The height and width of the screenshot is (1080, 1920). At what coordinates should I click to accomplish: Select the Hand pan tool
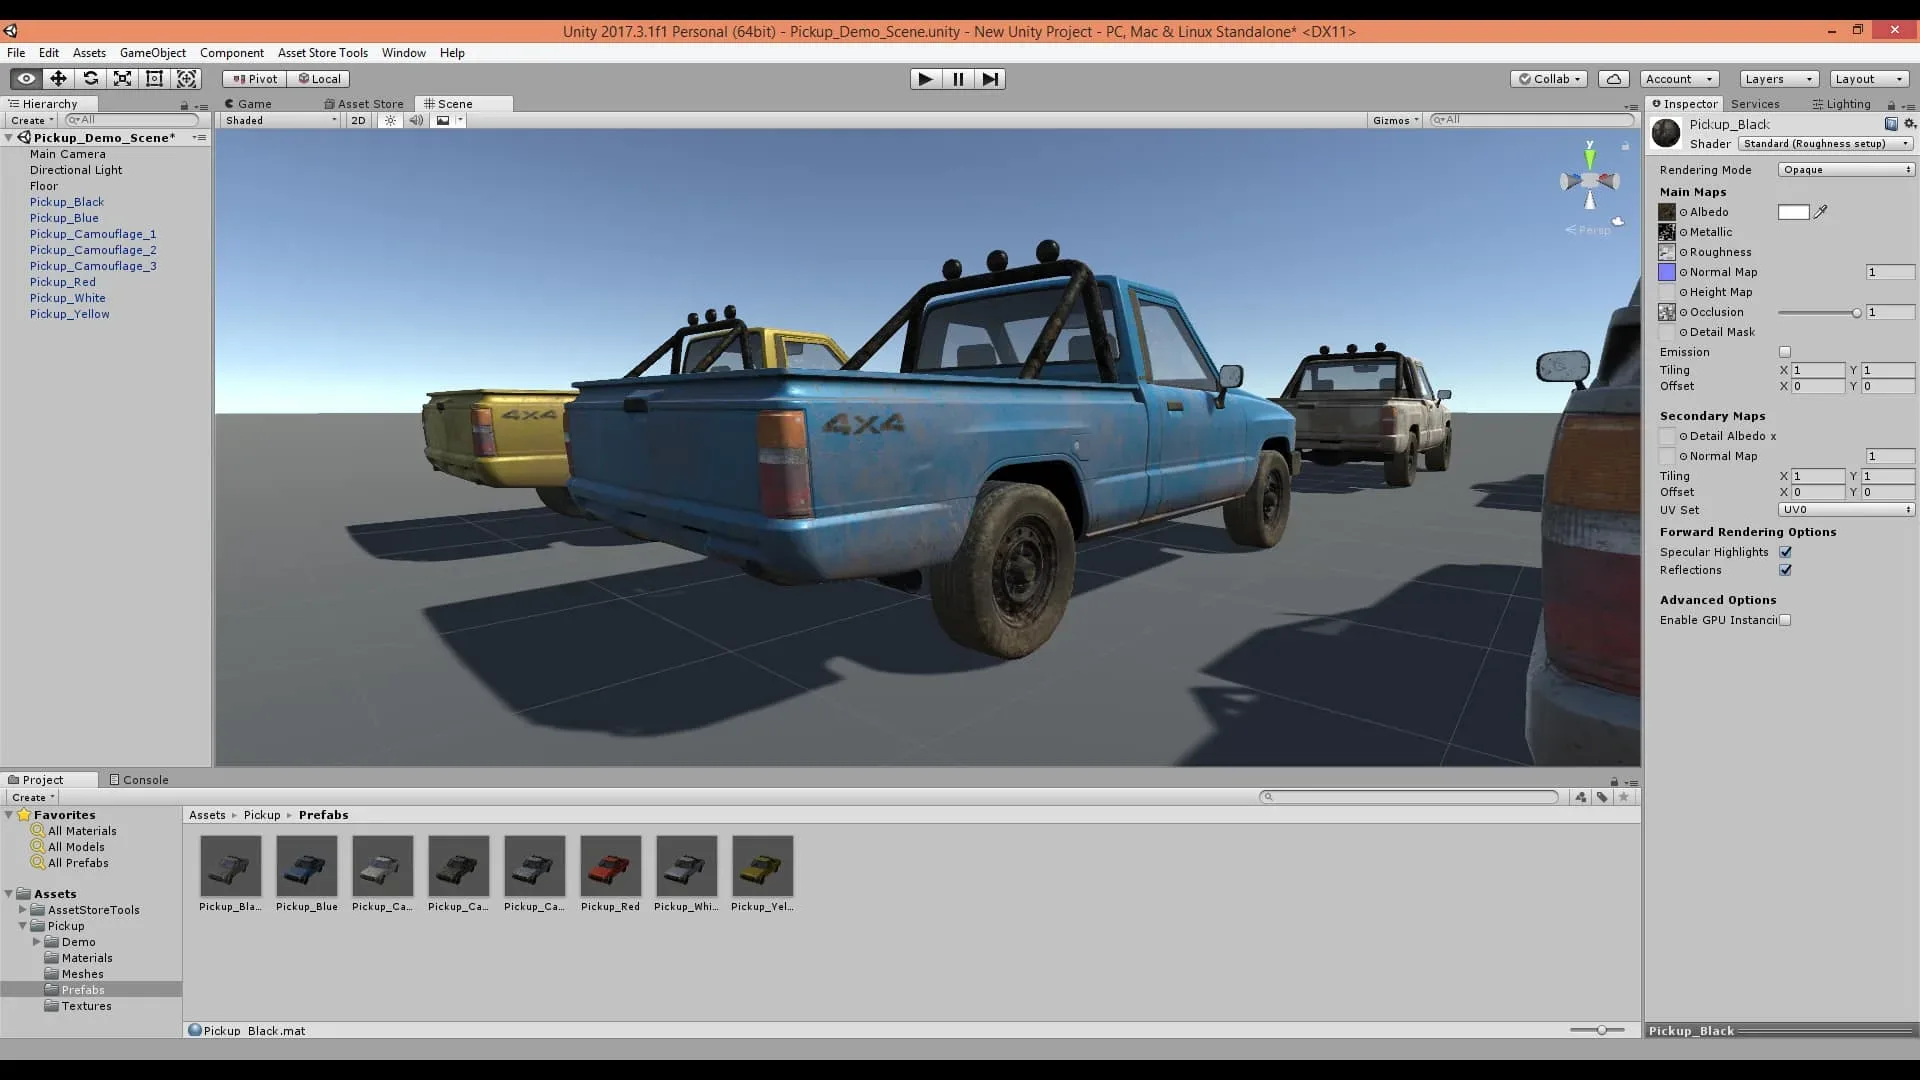click(x=24, y=78)
